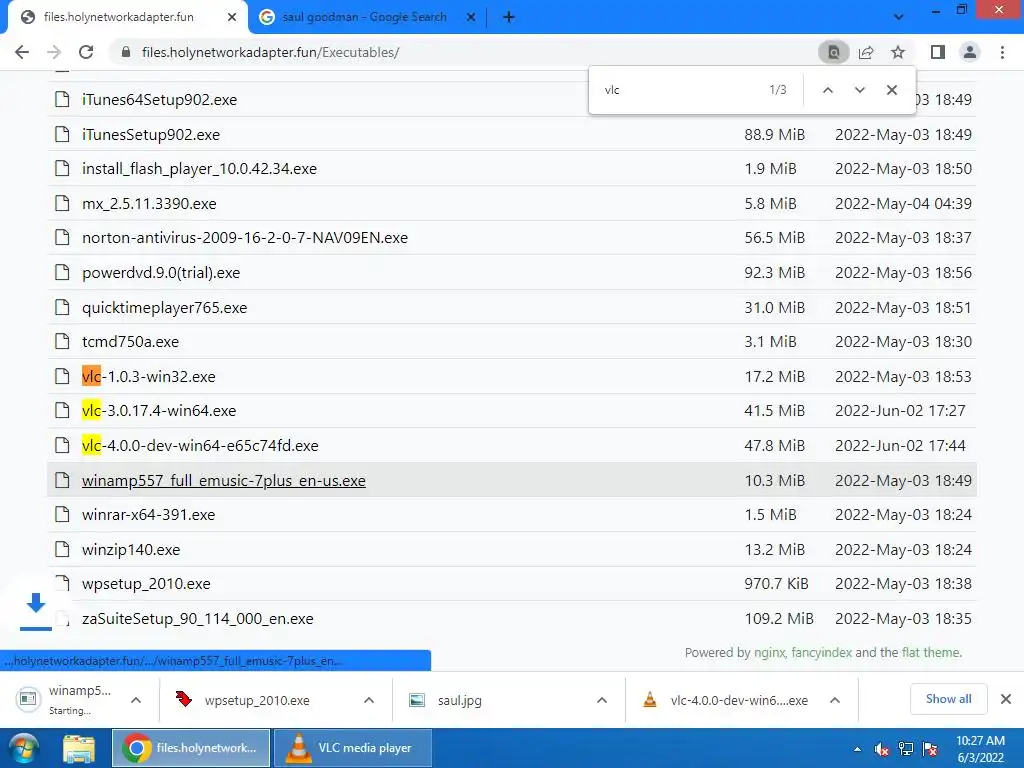Click file icon beside quicktimeplayer765.exe
The height and width of the screenshot is (768, 1024).
tap(62, 307)
